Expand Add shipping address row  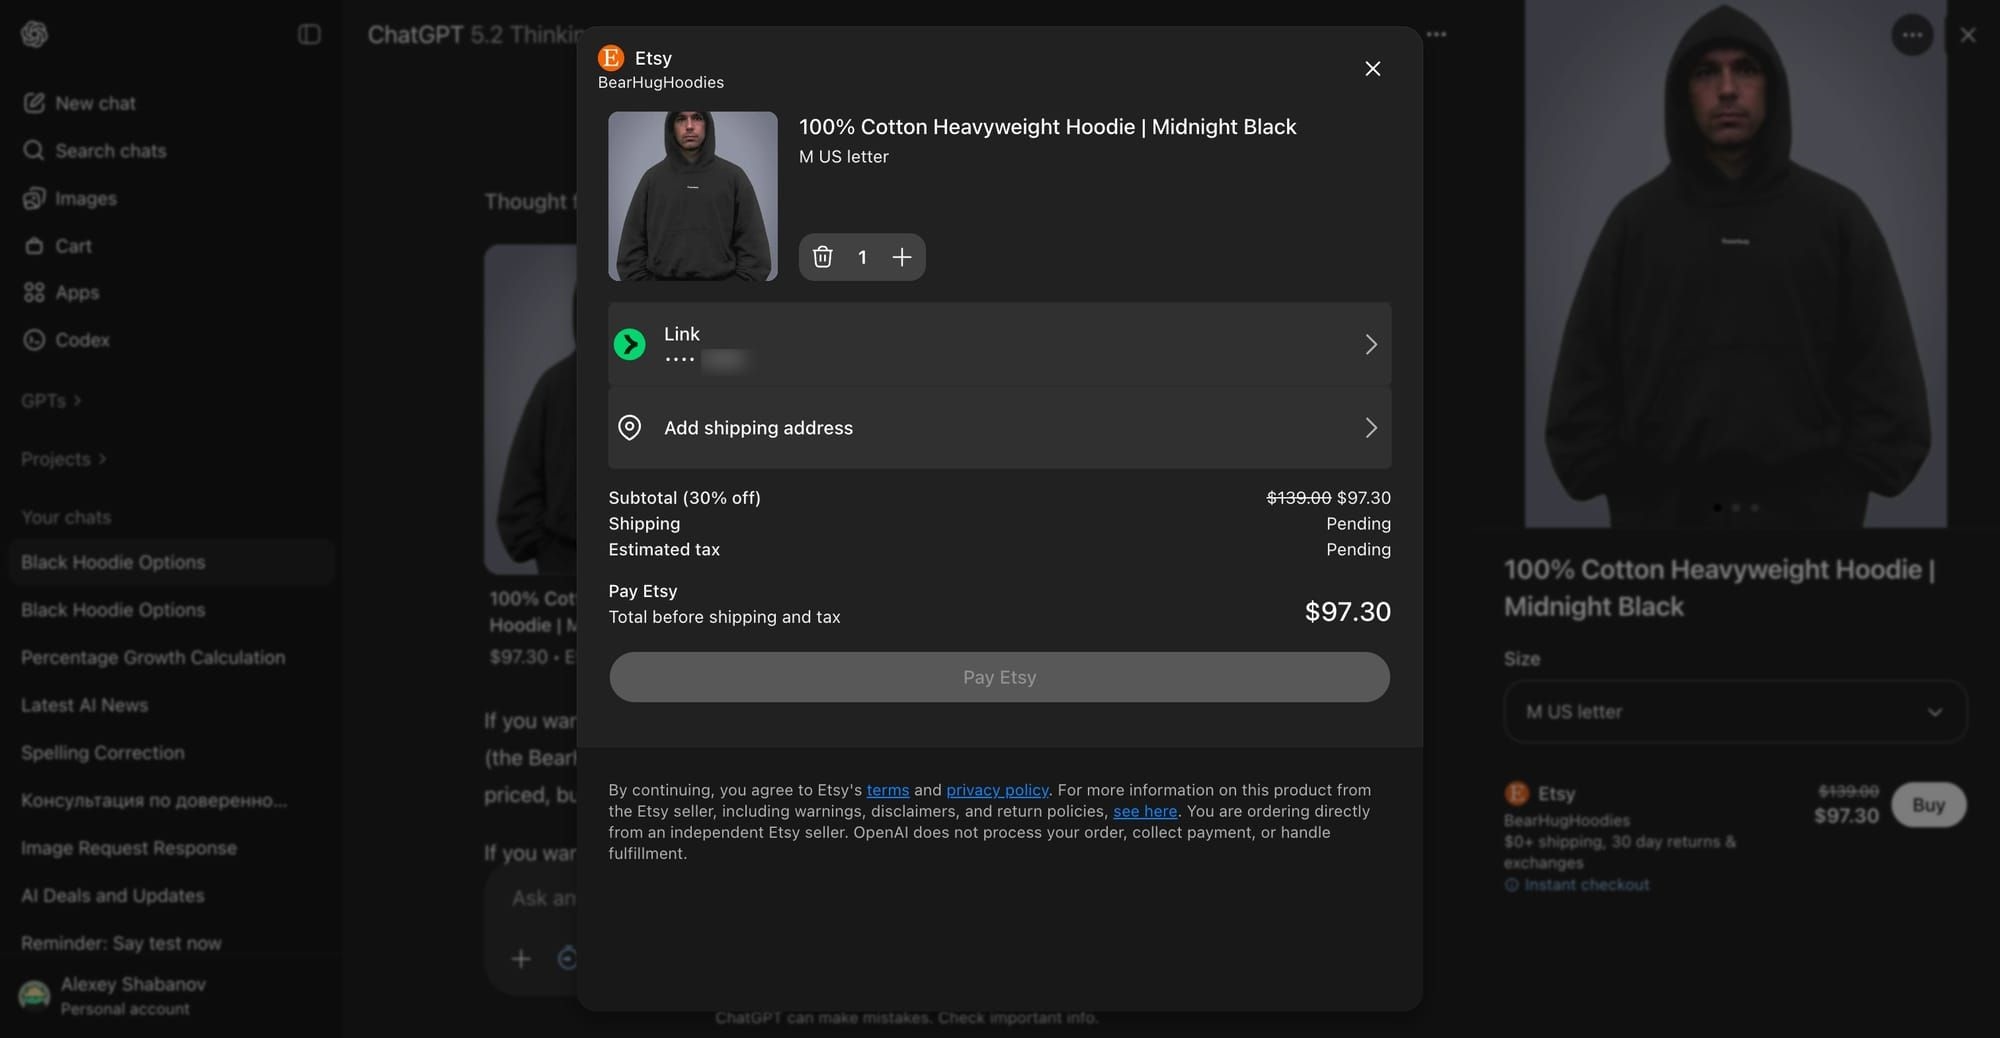pyautogui.click(x=998, y=428)
